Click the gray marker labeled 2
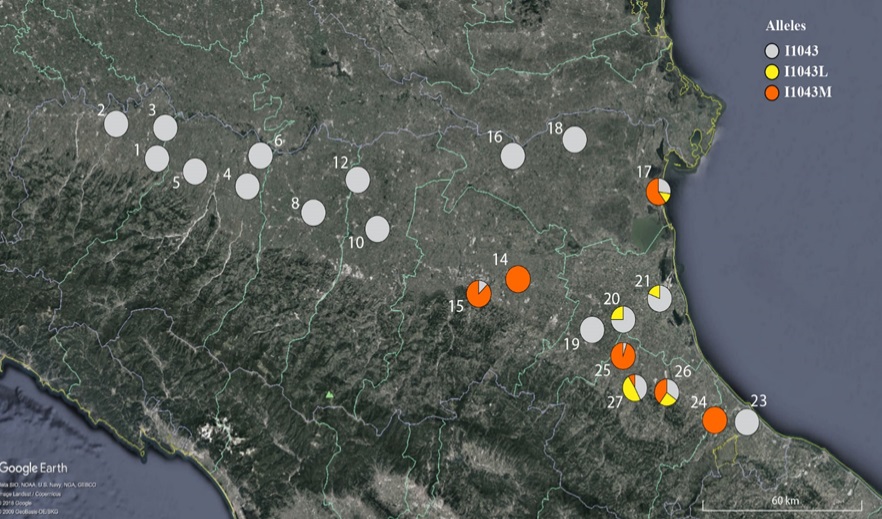Image resolution: width=882 pixels, height=519 pixels. [116, 124]
